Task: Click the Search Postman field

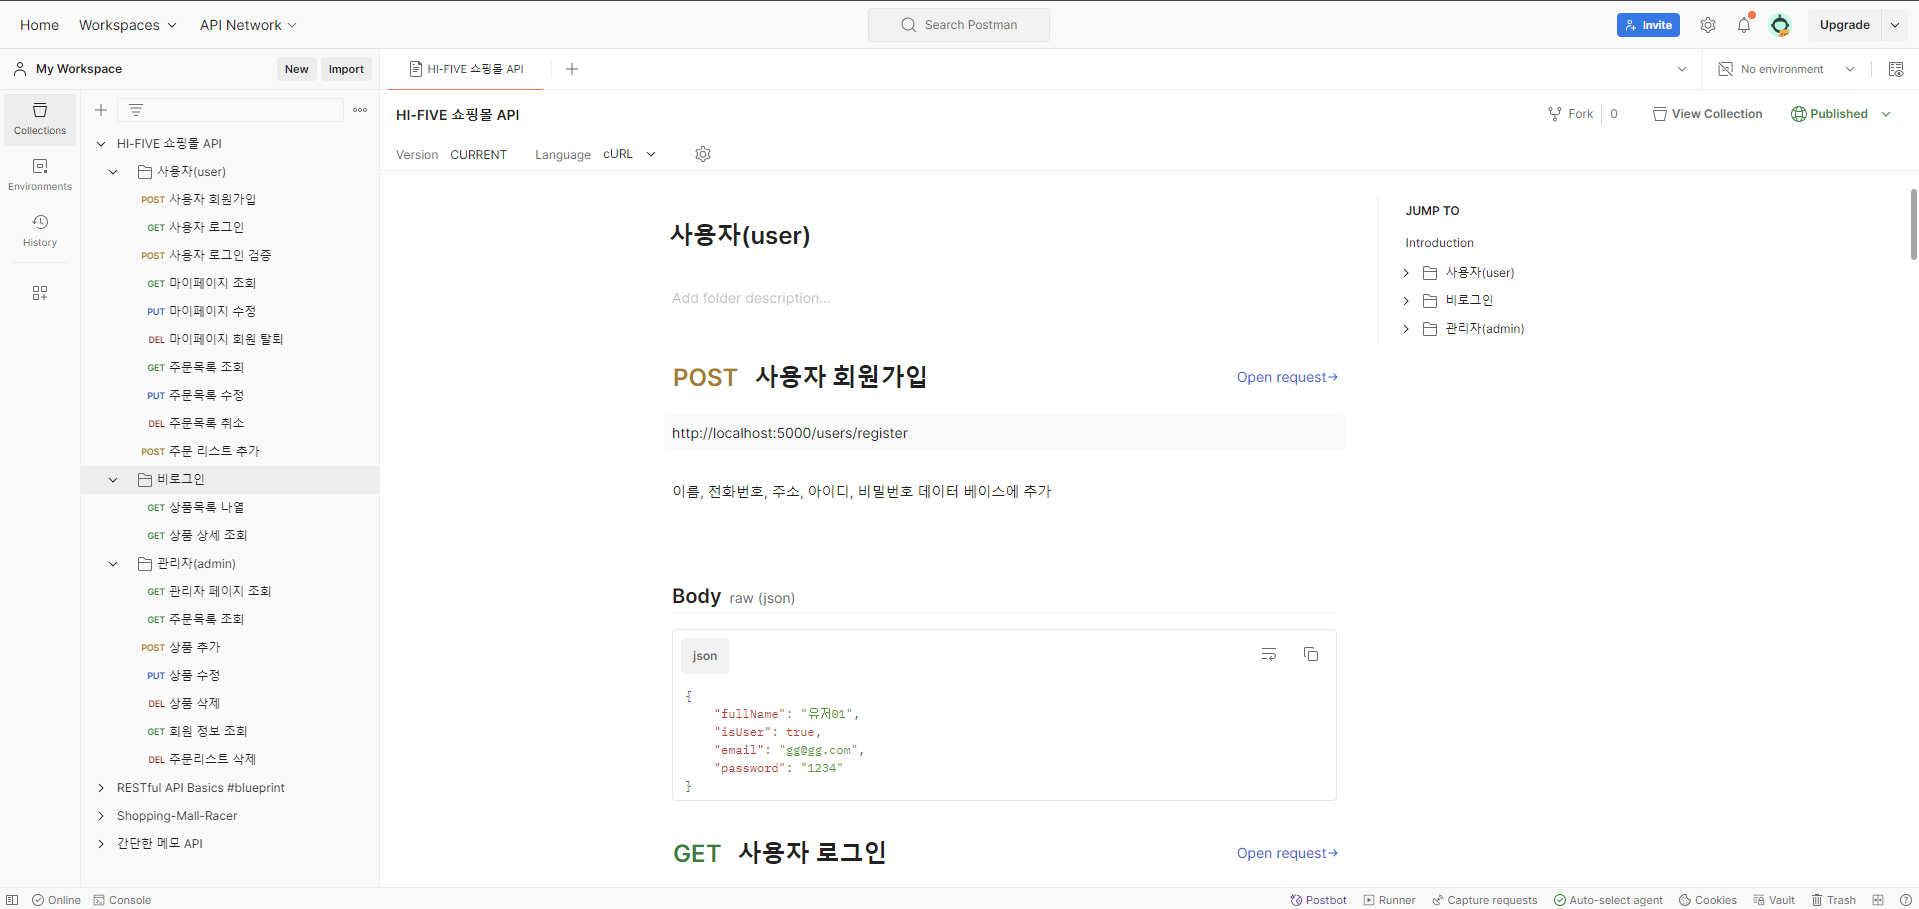Action: (959, 25)
